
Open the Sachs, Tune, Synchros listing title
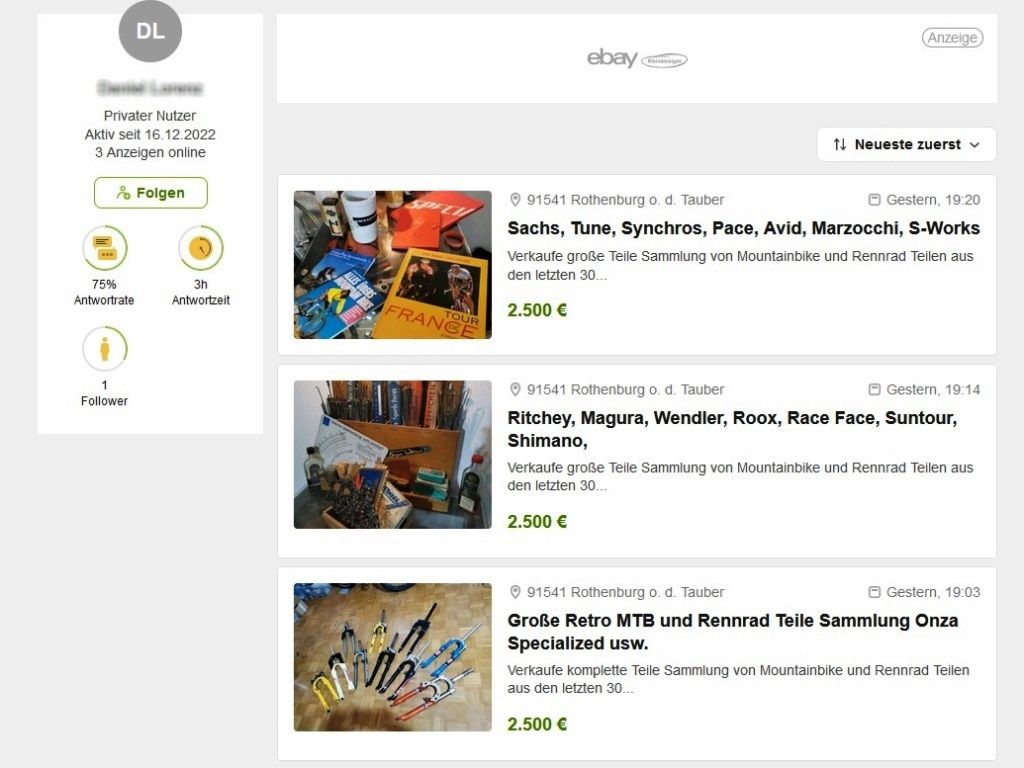pyautogui.click(x=743, y=228)
